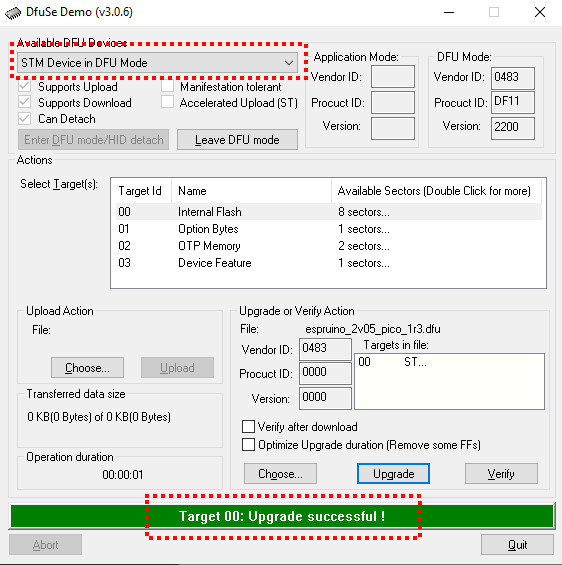Toggle Accelerated Upload (ST) checkbox

pos(168,102)
